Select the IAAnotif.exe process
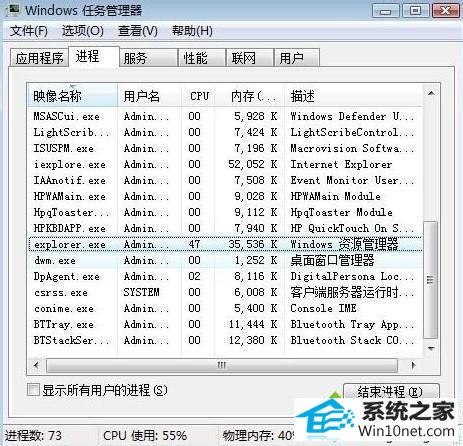The image size is (463, 446). click(x=225, y=180)
